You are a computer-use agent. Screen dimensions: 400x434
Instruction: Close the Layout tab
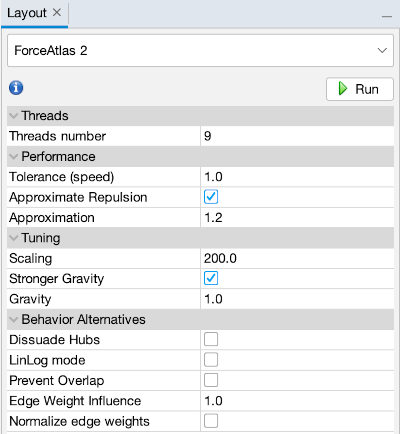click(57, 13)
